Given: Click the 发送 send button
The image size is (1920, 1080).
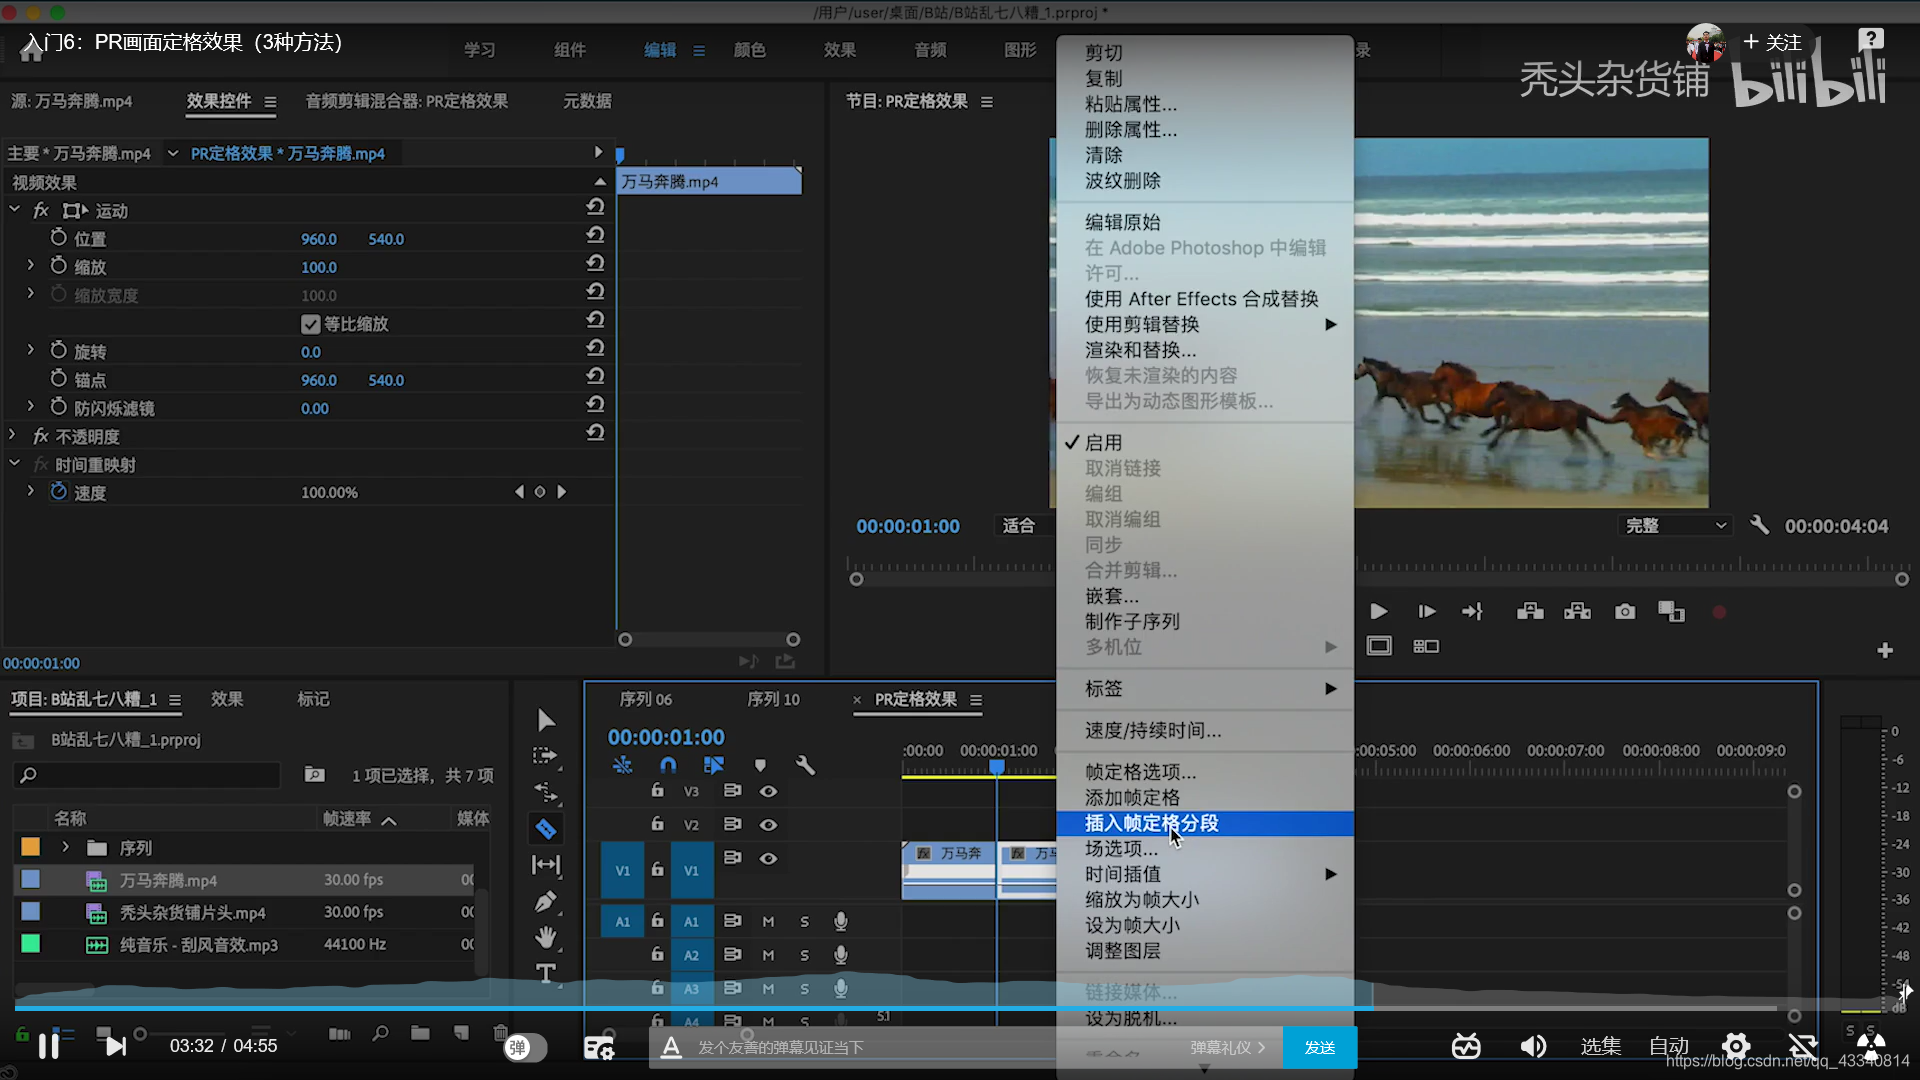Looking at the screenshot, I should pyautogui.click(x=1319, y=1047).
